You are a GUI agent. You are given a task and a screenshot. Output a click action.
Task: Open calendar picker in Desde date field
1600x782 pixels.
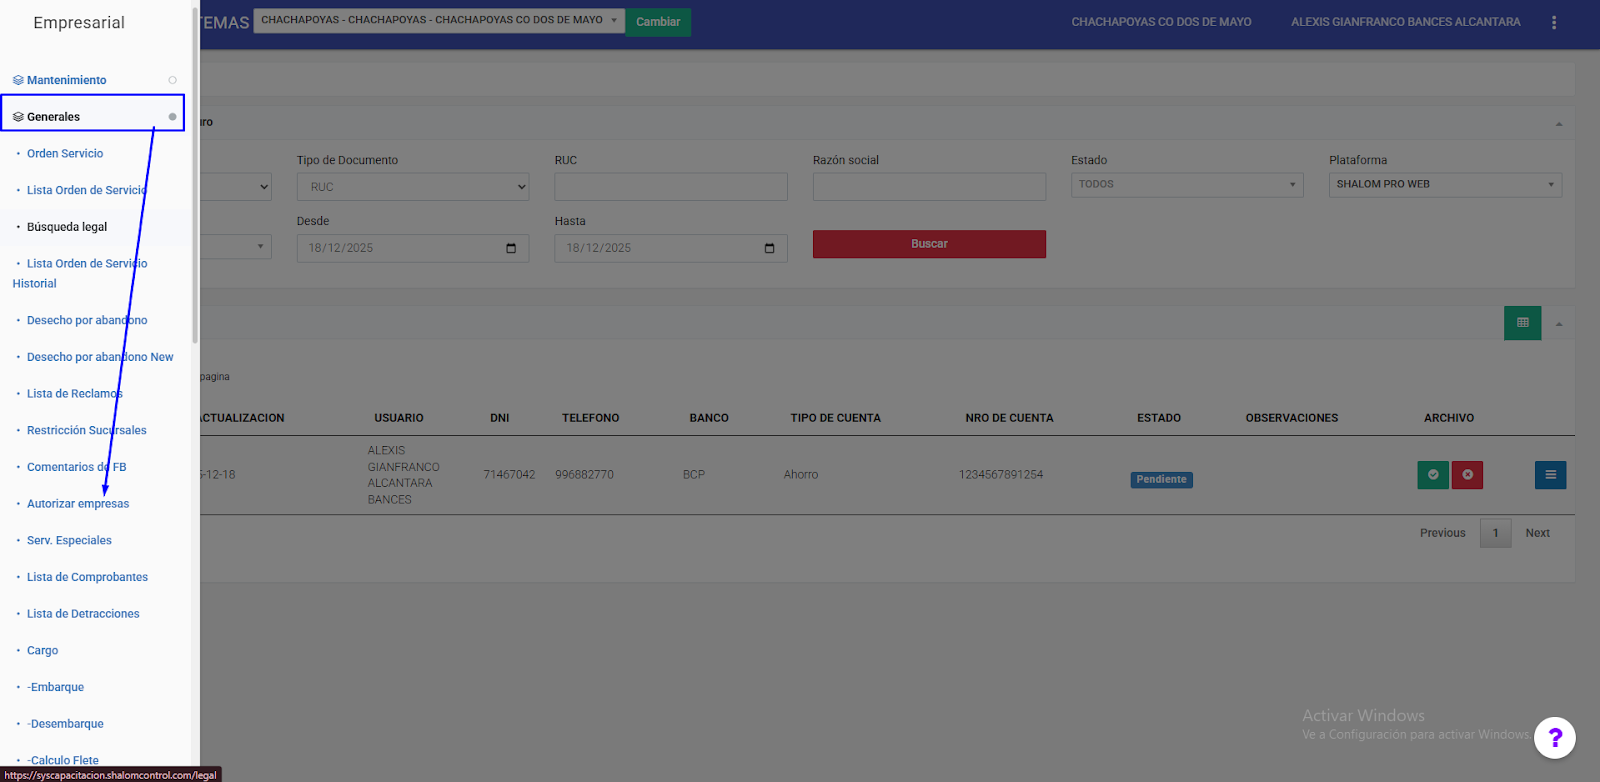511,248
